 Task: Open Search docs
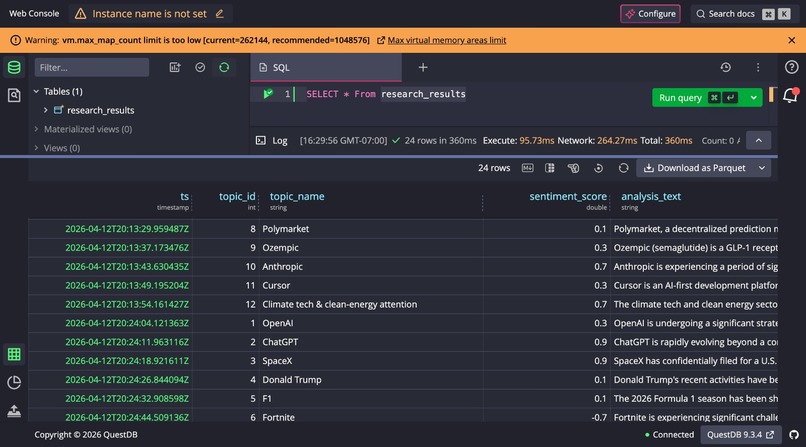coord(743,14)
